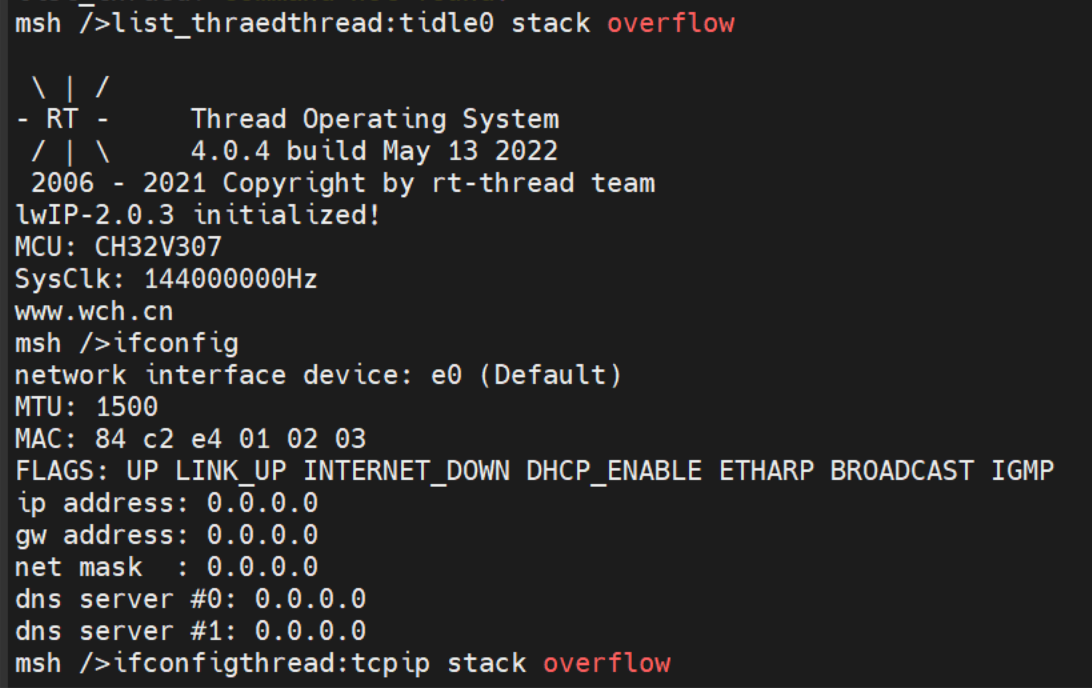Screen dimensions: 1092x688
Task: Click red overflow after tidle0 stack
Action: [670, 23]
